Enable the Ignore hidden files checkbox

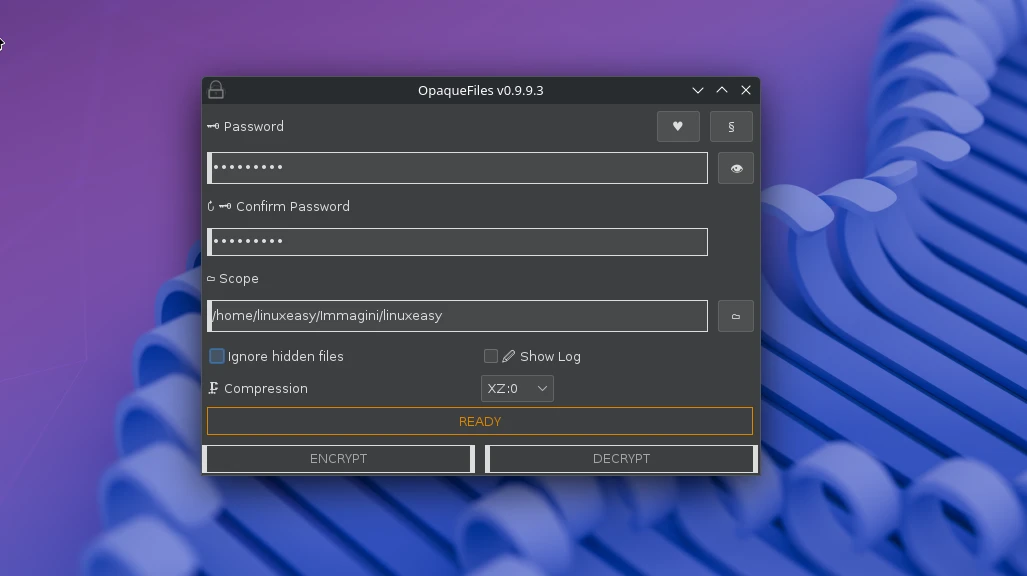pyautogui.click(x=217, y=356)
